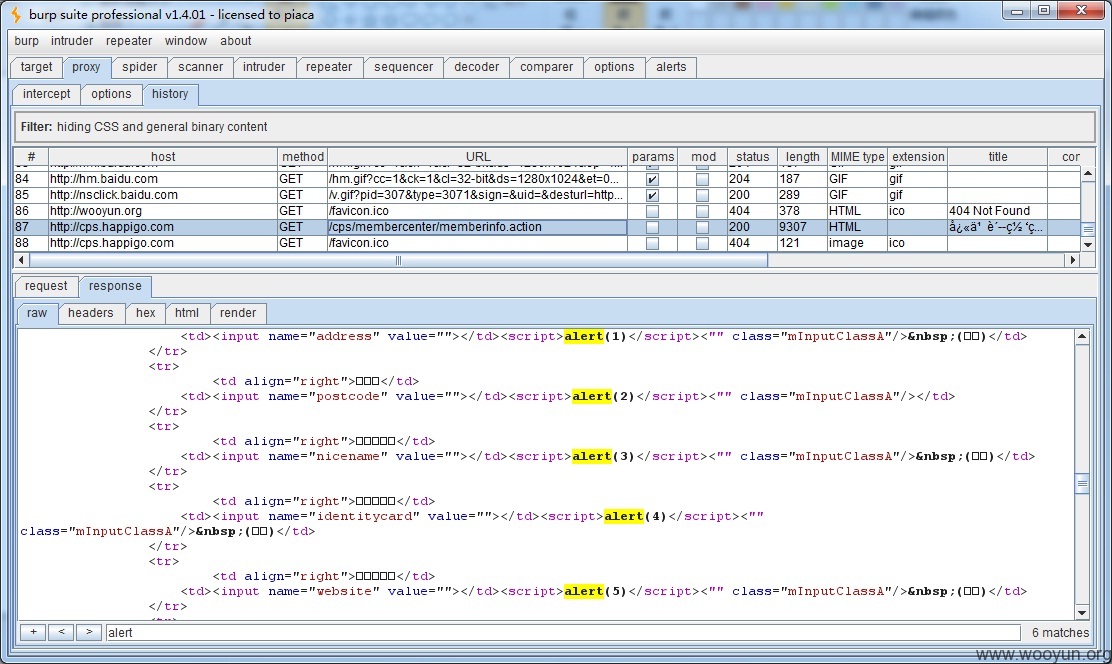Switch to the sequencer tab
This screenshot has width=1112, height=664.
click(x=404, y=67)
